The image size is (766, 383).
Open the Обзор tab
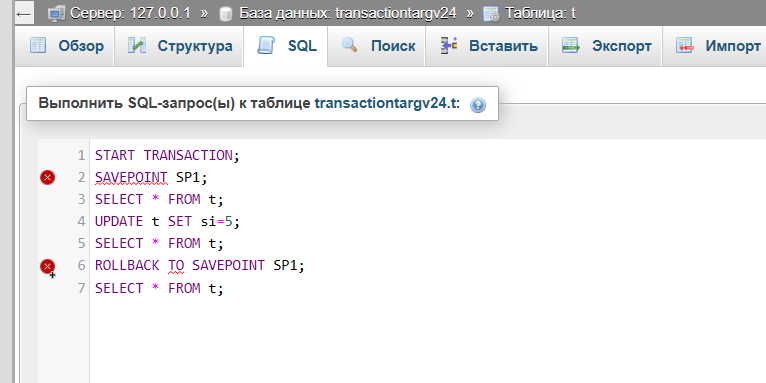[x=66, y=46]
